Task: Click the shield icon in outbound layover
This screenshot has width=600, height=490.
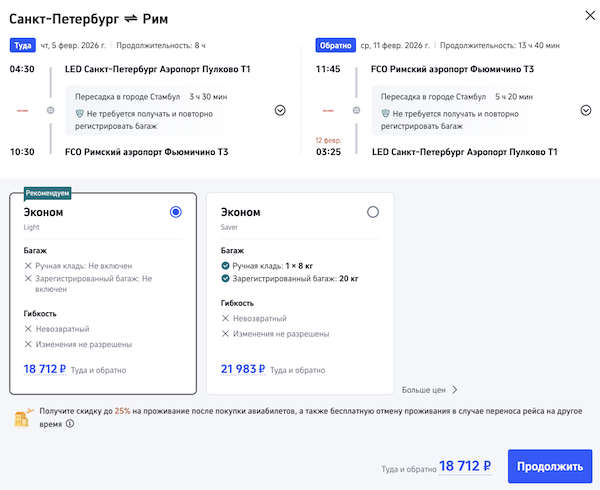Action: point(78,115)
